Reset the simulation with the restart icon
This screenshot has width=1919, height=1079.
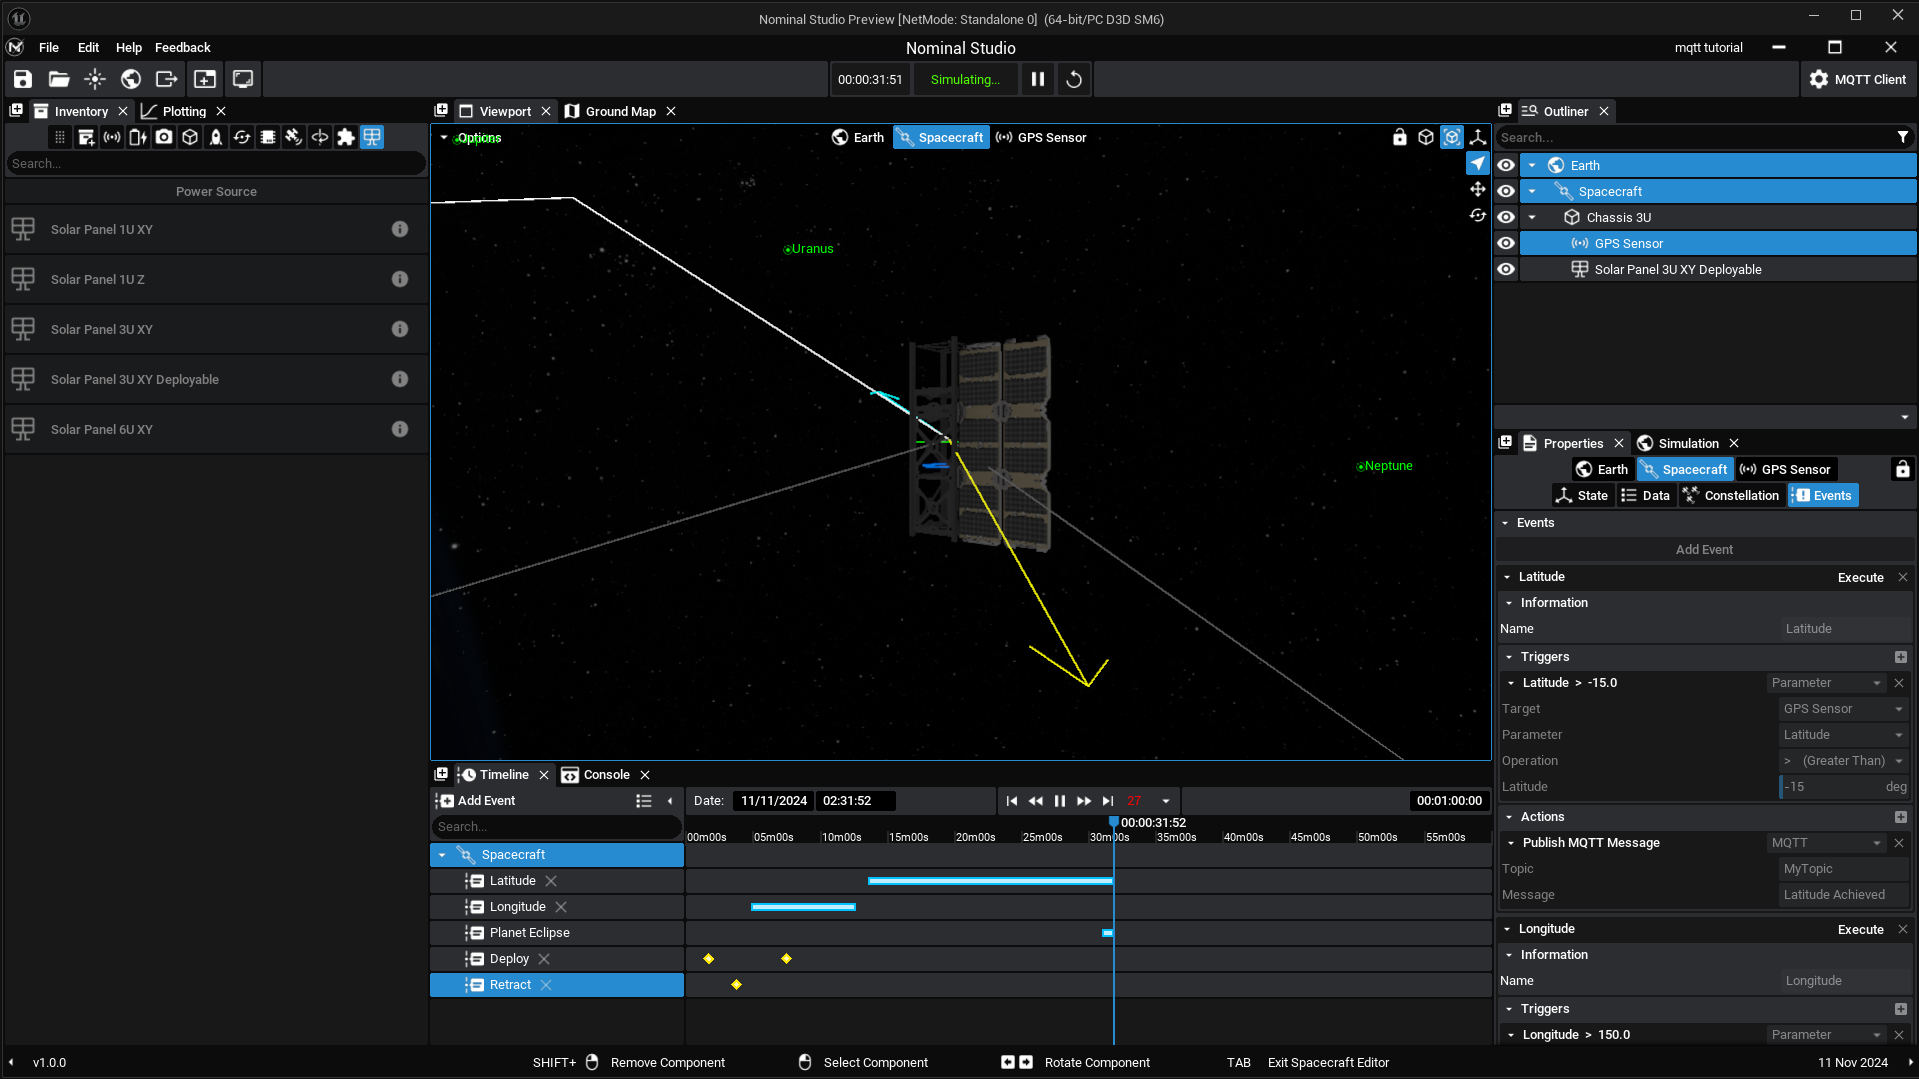coord(1074,79)
